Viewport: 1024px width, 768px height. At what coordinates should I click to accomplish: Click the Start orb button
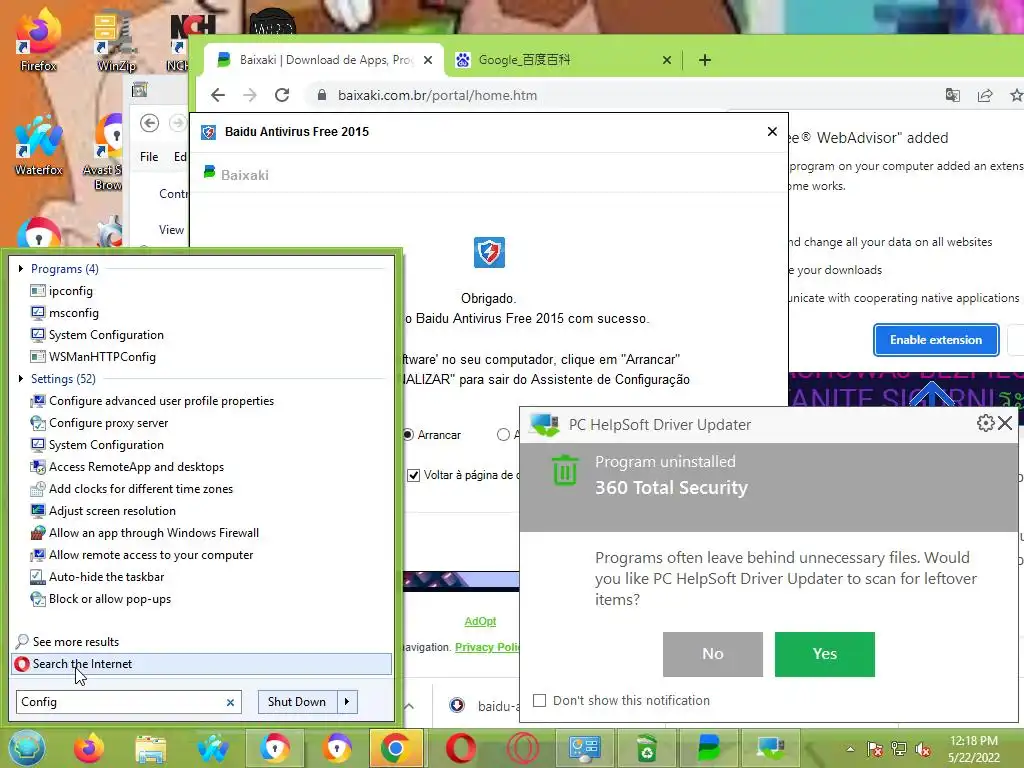(26, 748)
